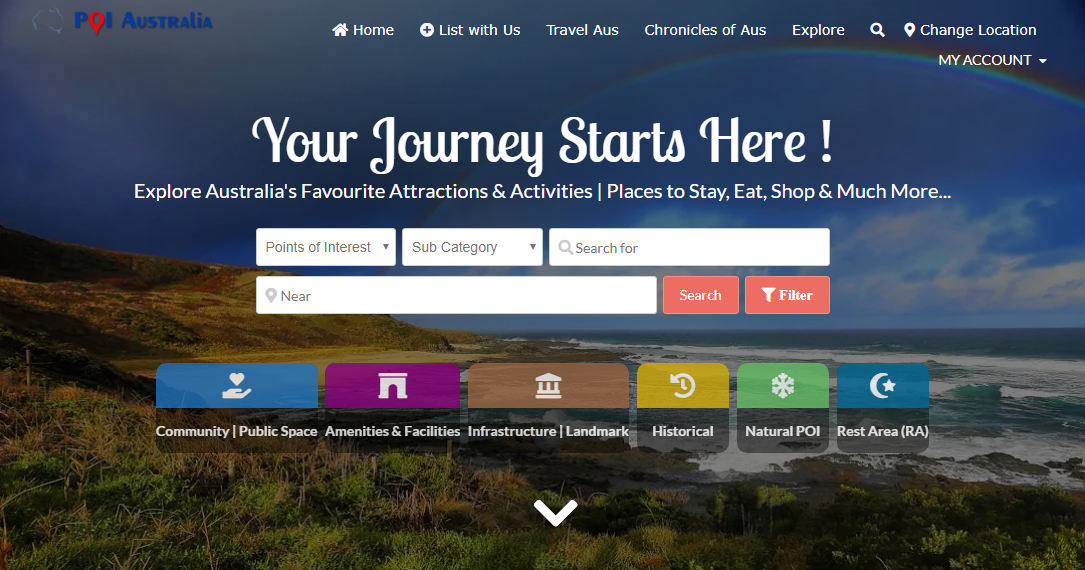Select the Amenities & Facilities category tile

pos(392,407)
